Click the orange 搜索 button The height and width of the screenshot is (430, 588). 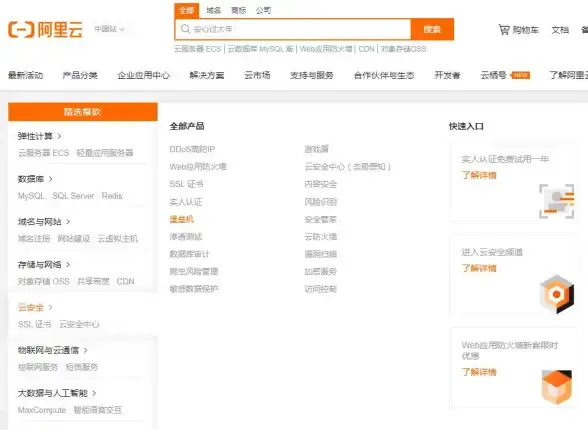click(432, 29)
